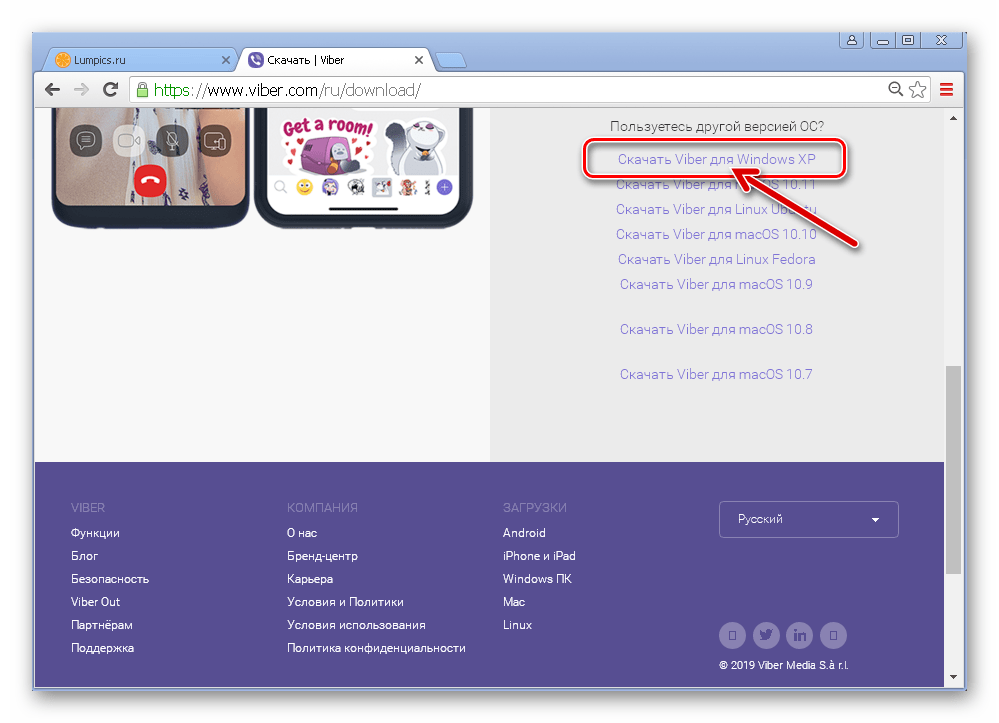Open Карьера footer link
The image size is (999, 723).
point(310,579)
